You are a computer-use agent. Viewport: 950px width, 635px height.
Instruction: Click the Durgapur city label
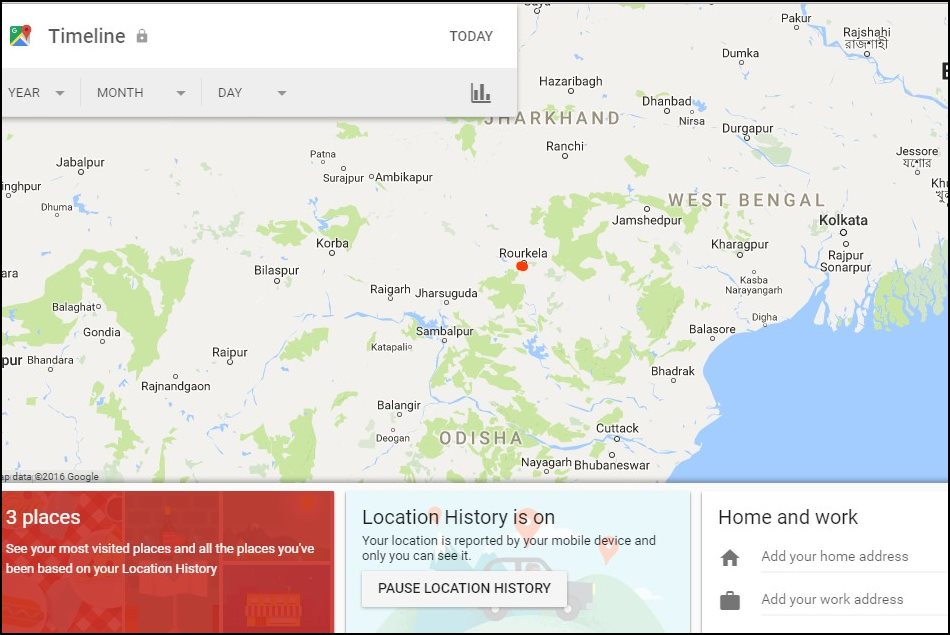tap(747, 128)
